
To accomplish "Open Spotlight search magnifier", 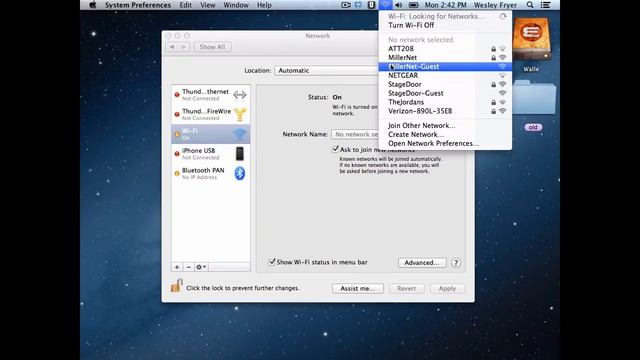I will (x=530, y=5).
